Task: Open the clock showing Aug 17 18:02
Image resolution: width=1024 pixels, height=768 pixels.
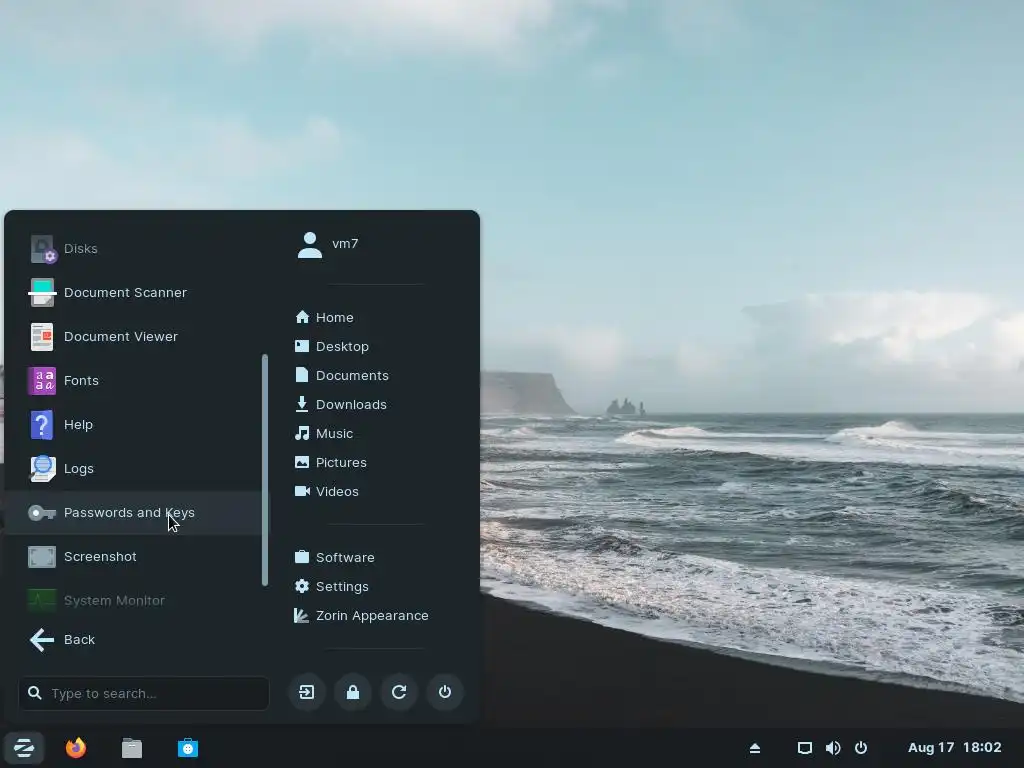Action: tap(955, 748)
